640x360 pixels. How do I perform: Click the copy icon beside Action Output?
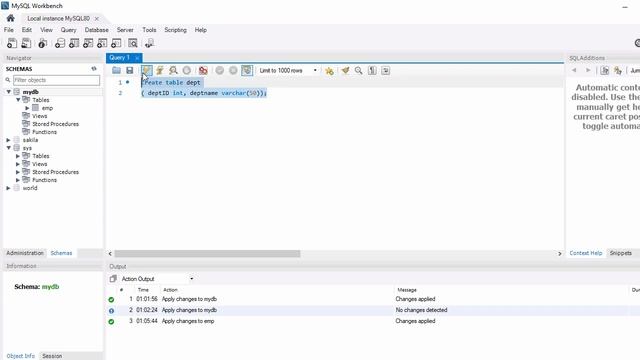(113, 279)
